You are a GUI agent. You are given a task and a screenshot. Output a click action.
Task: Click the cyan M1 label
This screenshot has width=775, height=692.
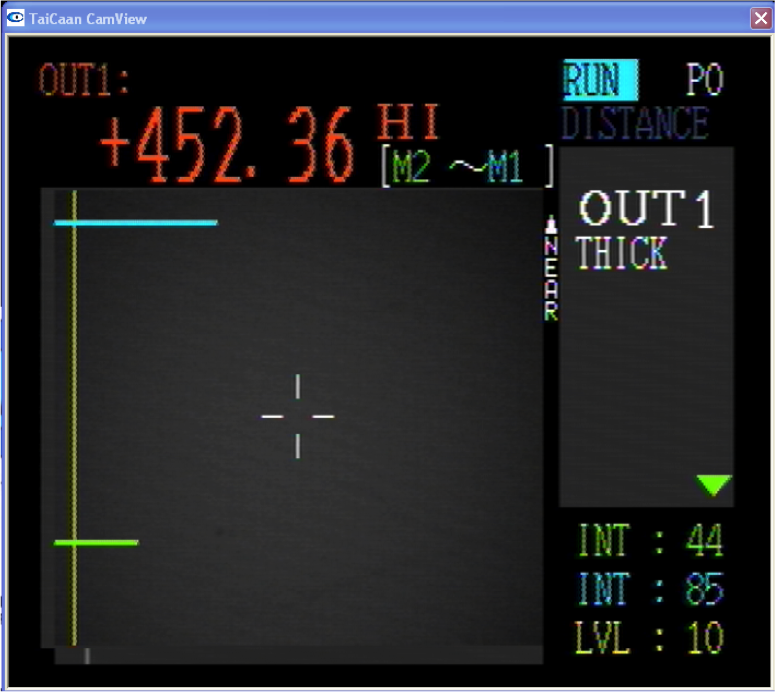point(504,168)
